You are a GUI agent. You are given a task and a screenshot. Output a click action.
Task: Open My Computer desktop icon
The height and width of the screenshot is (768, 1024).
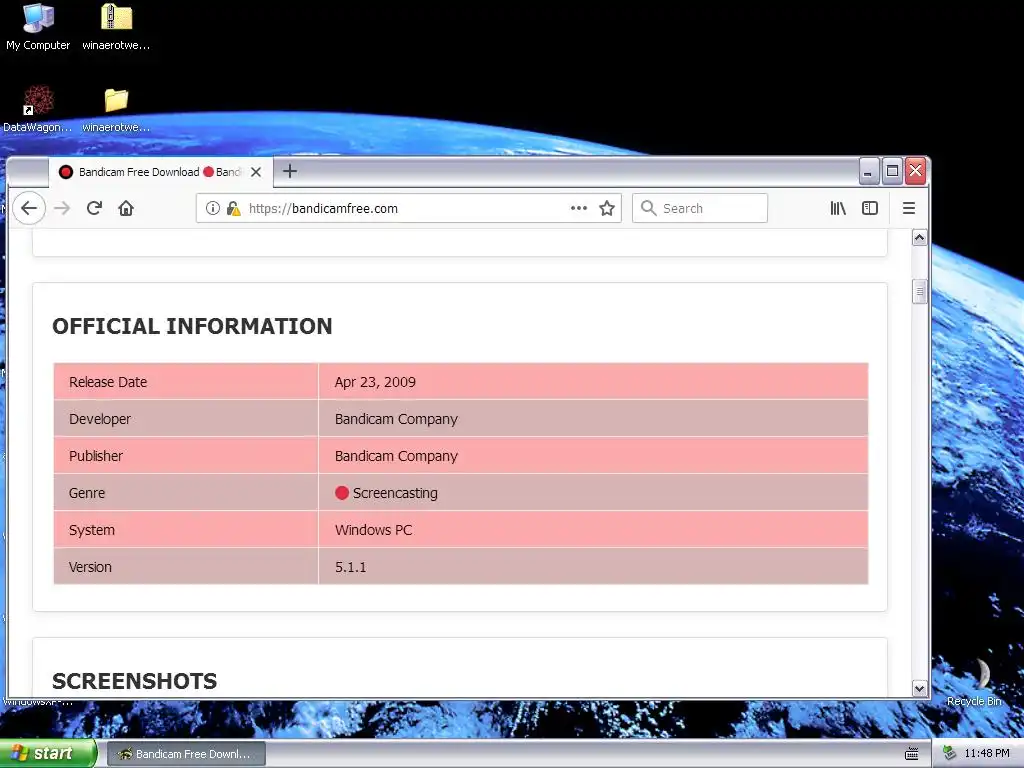pos(38,27)
